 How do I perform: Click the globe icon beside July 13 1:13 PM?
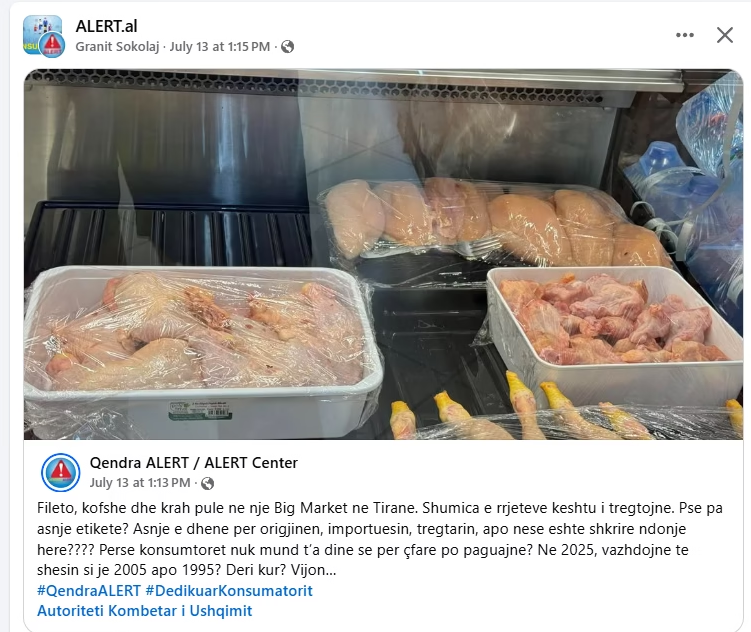tap(207, 483)
